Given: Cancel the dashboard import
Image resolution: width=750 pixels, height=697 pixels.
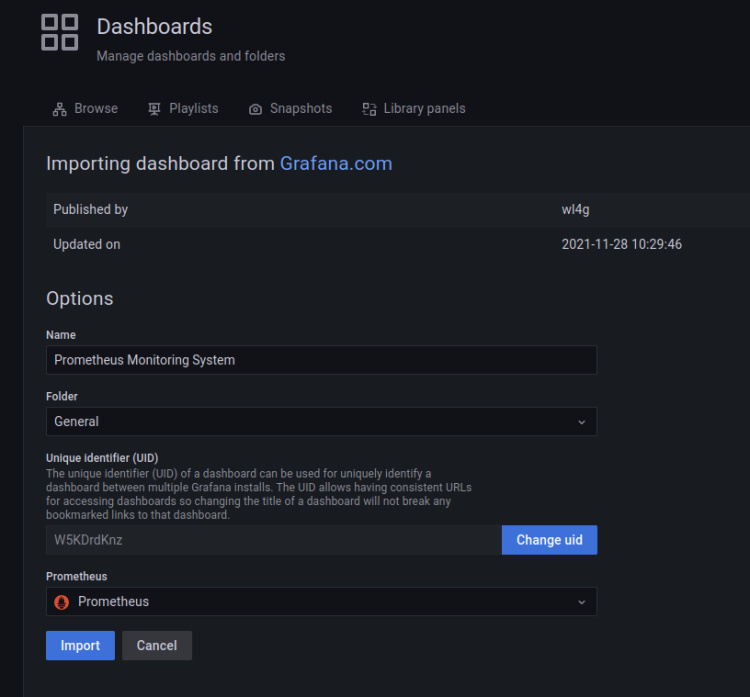Looking at the screenshot, I should coord(157,645).
